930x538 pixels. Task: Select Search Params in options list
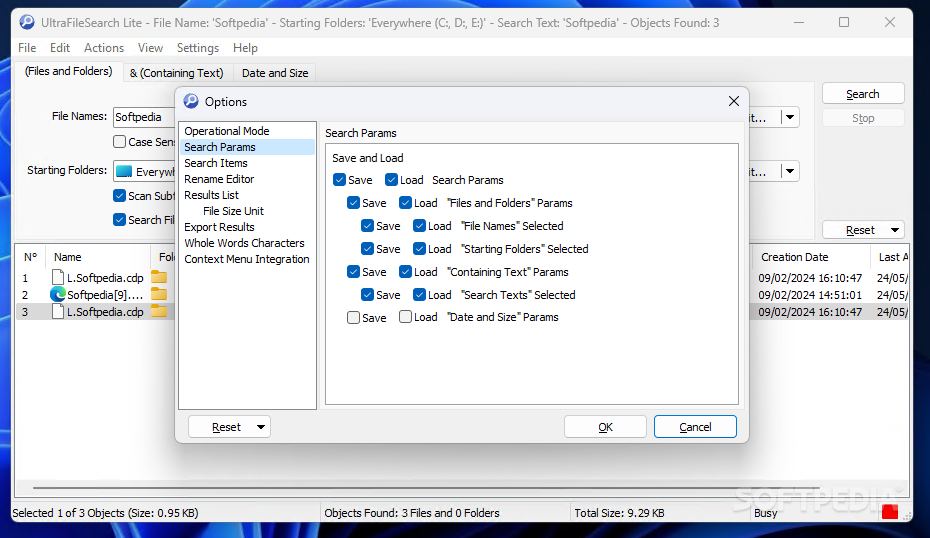point(247,147)
